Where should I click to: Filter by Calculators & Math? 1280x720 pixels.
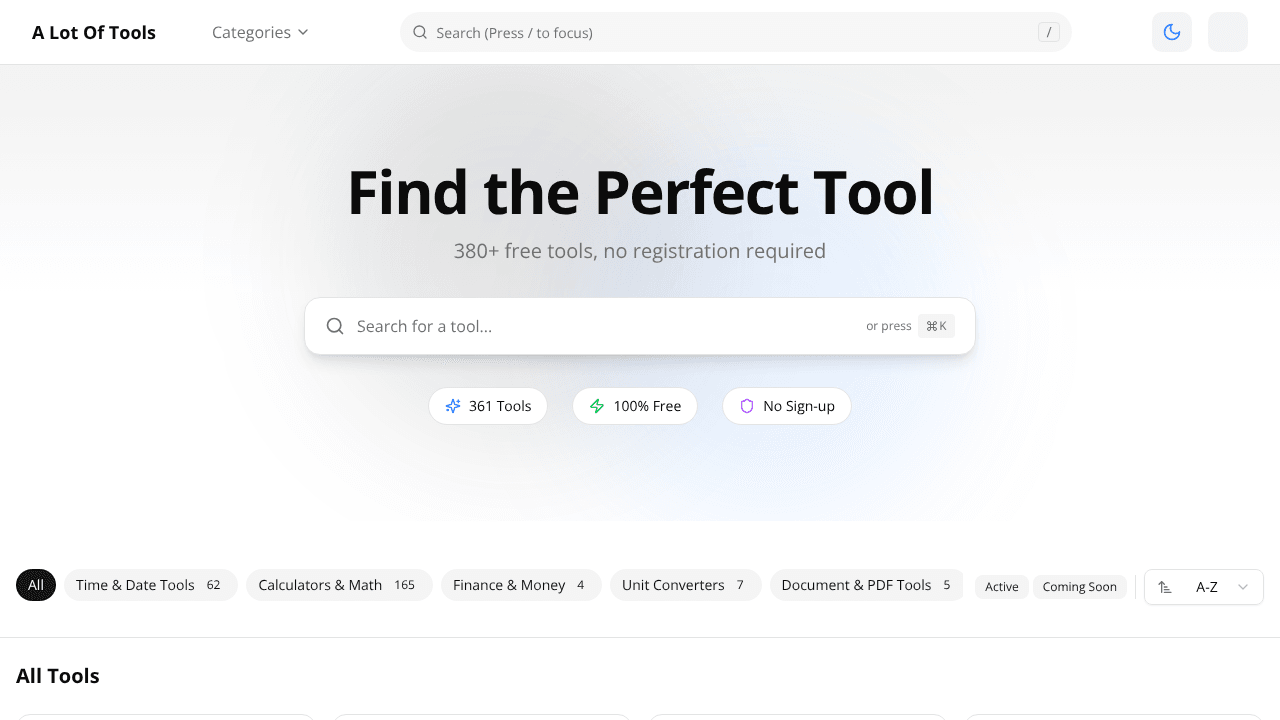click(339, 585)
